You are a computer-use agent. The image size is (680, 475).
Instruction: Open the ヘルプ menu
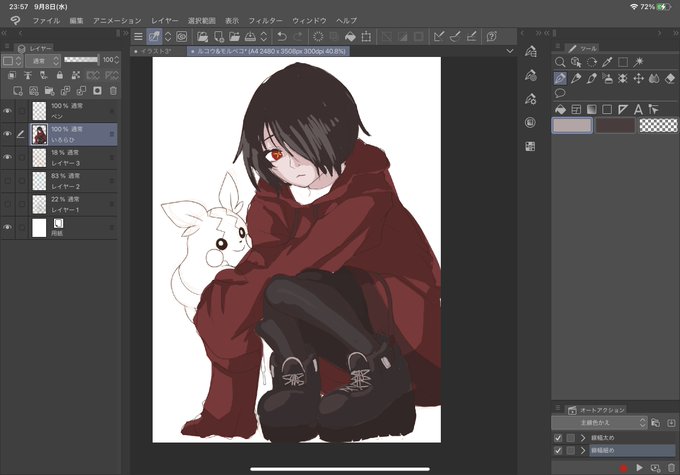(x=346, y=20)
